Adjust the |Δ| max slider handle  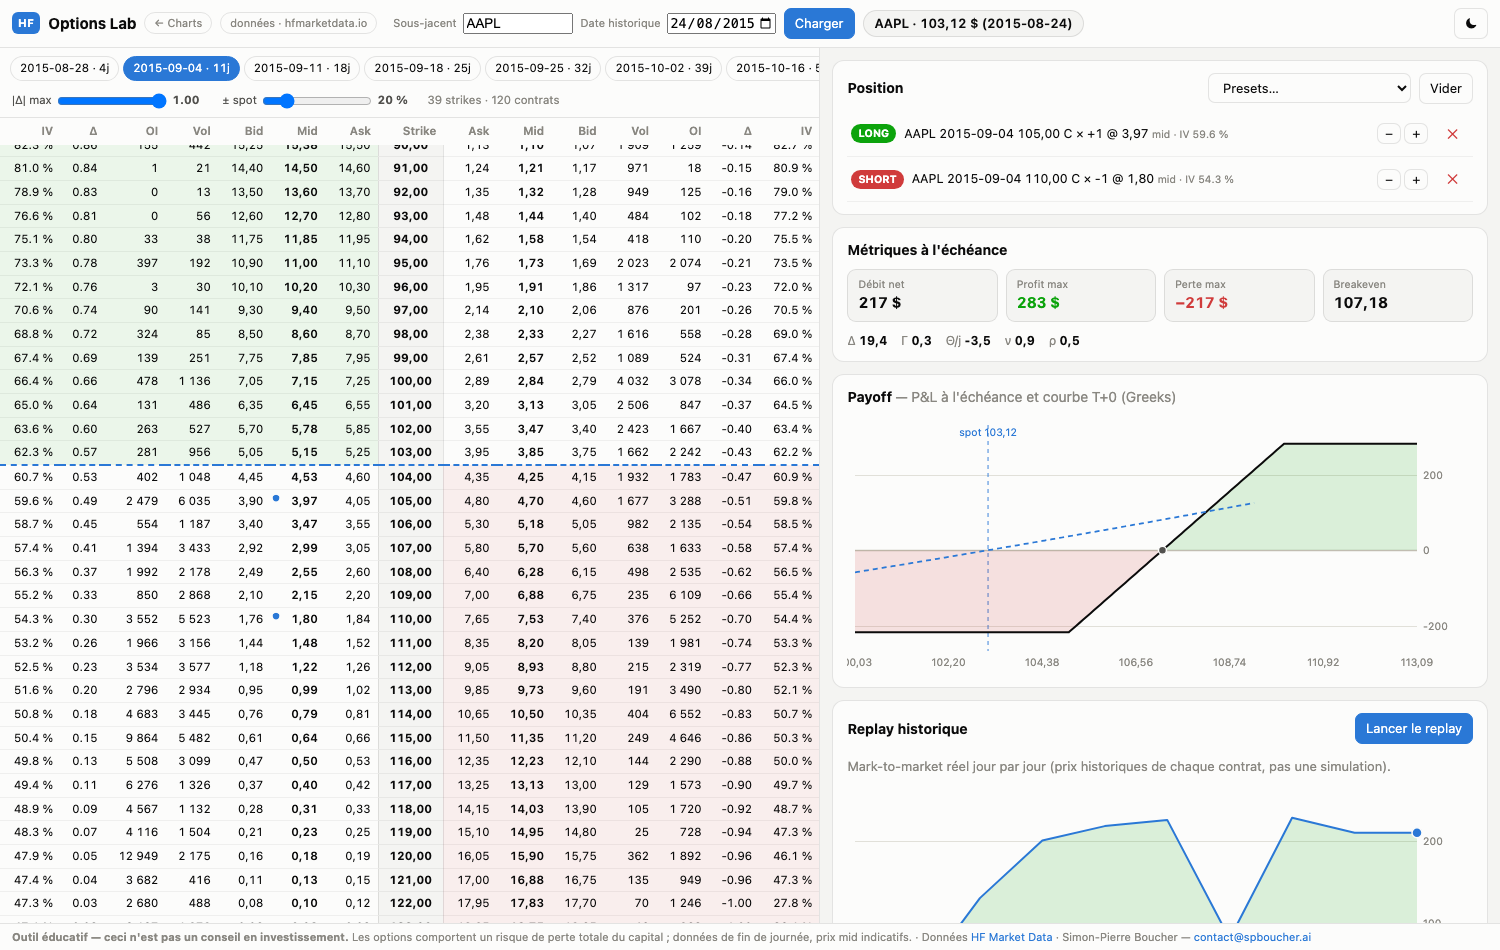click(x=159, y=101)
